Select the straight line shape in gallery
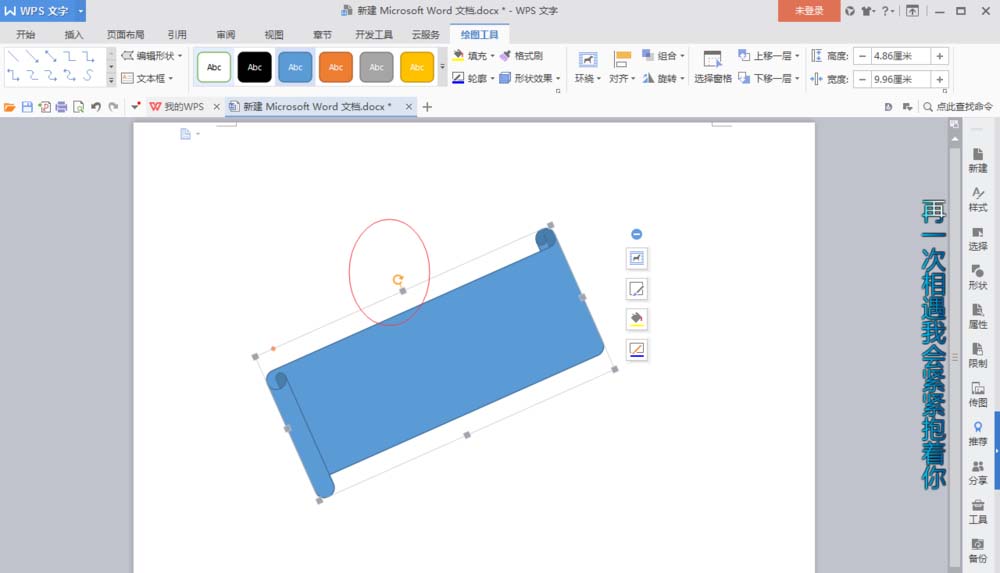The height and width of the screenshot is (573, 1000). click(x=13, y=57)
